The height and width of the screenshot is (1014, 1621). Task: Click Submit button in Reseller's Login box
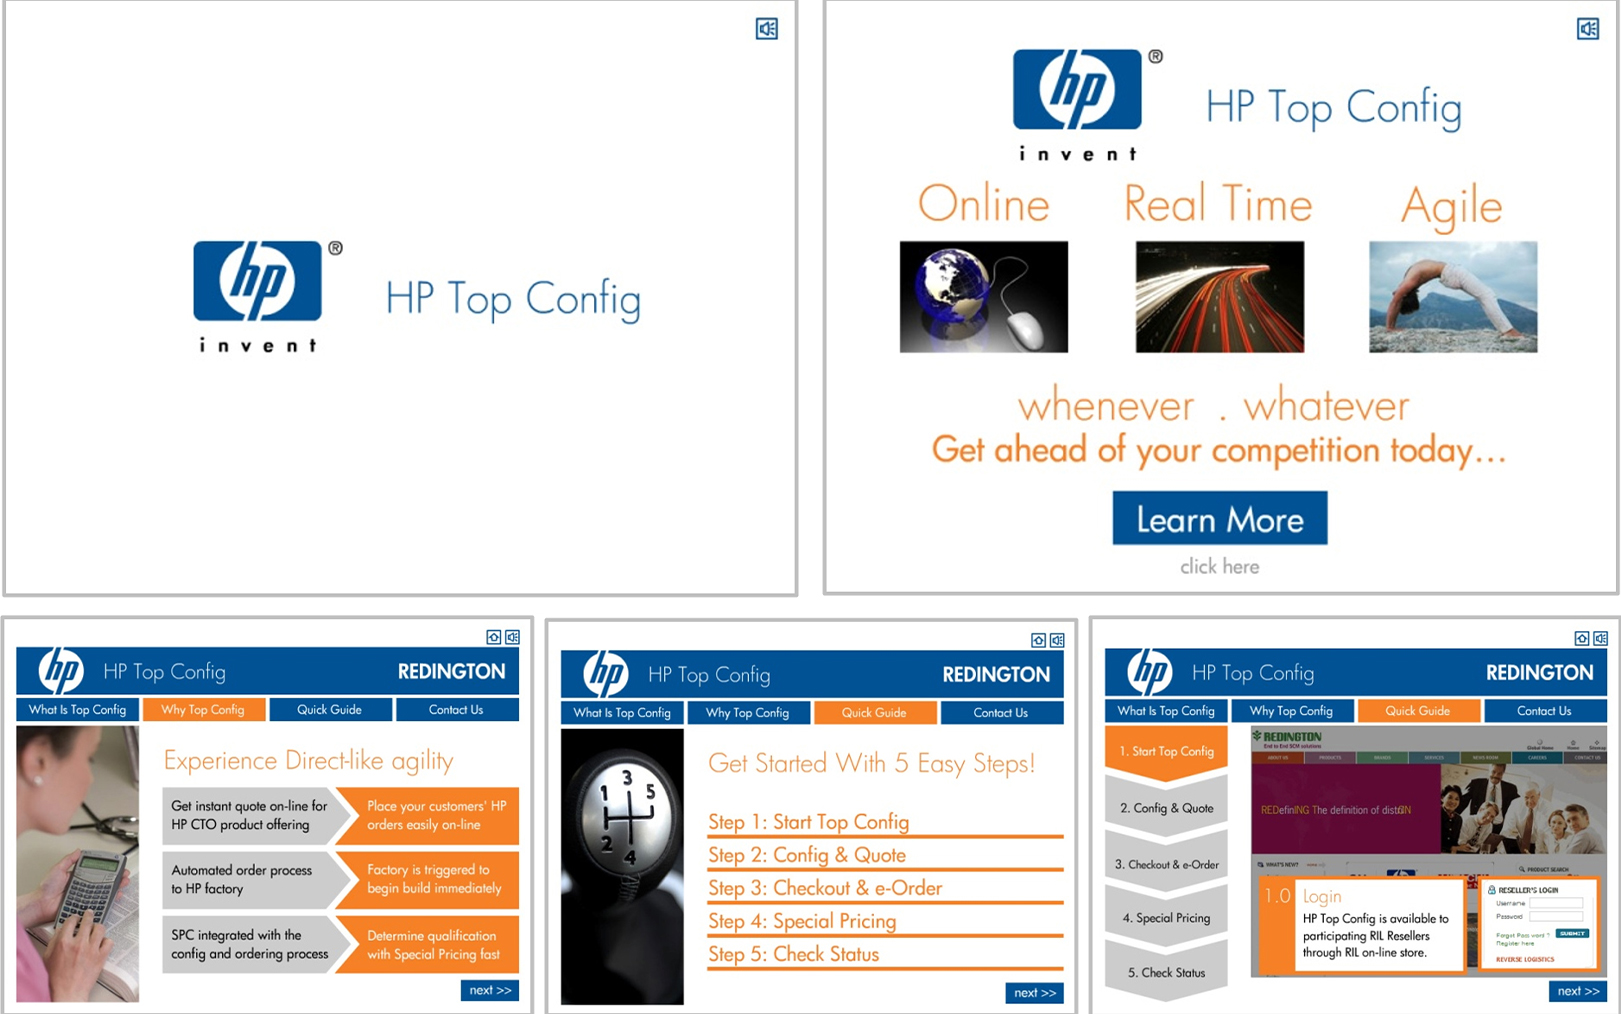(1572, 933)
